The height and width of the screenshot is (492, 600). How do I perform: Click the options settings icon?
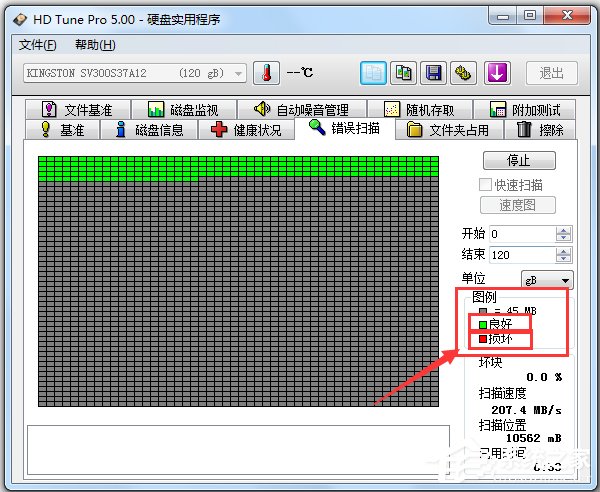(x=464, y=73)
